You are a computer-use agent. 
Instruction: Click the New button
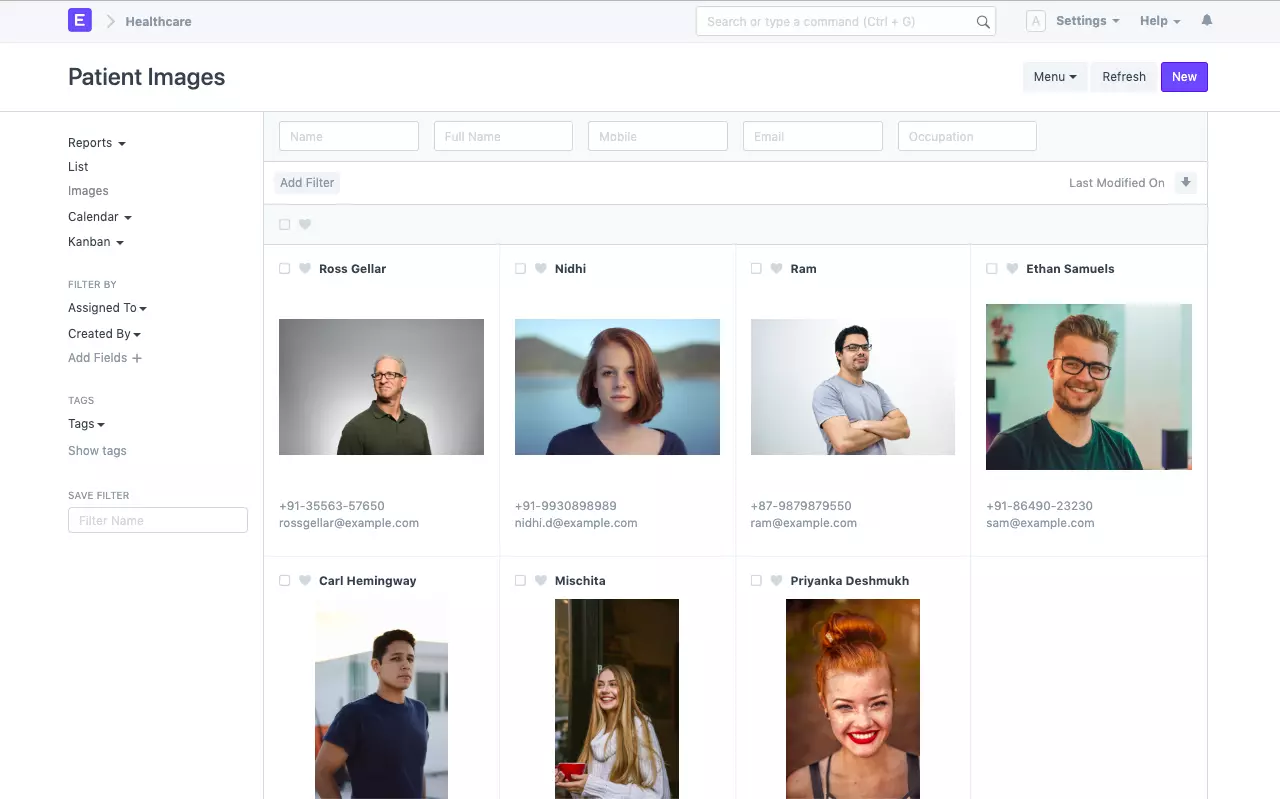1183,76
